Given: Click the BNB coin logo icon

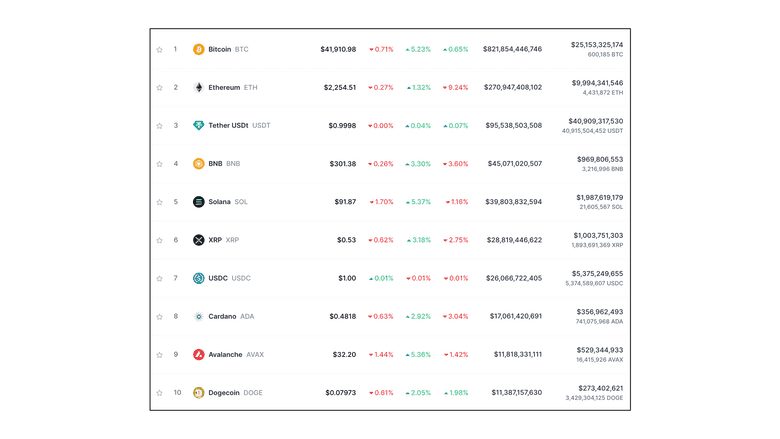Looking at the screenshot, I should (198, 164).
